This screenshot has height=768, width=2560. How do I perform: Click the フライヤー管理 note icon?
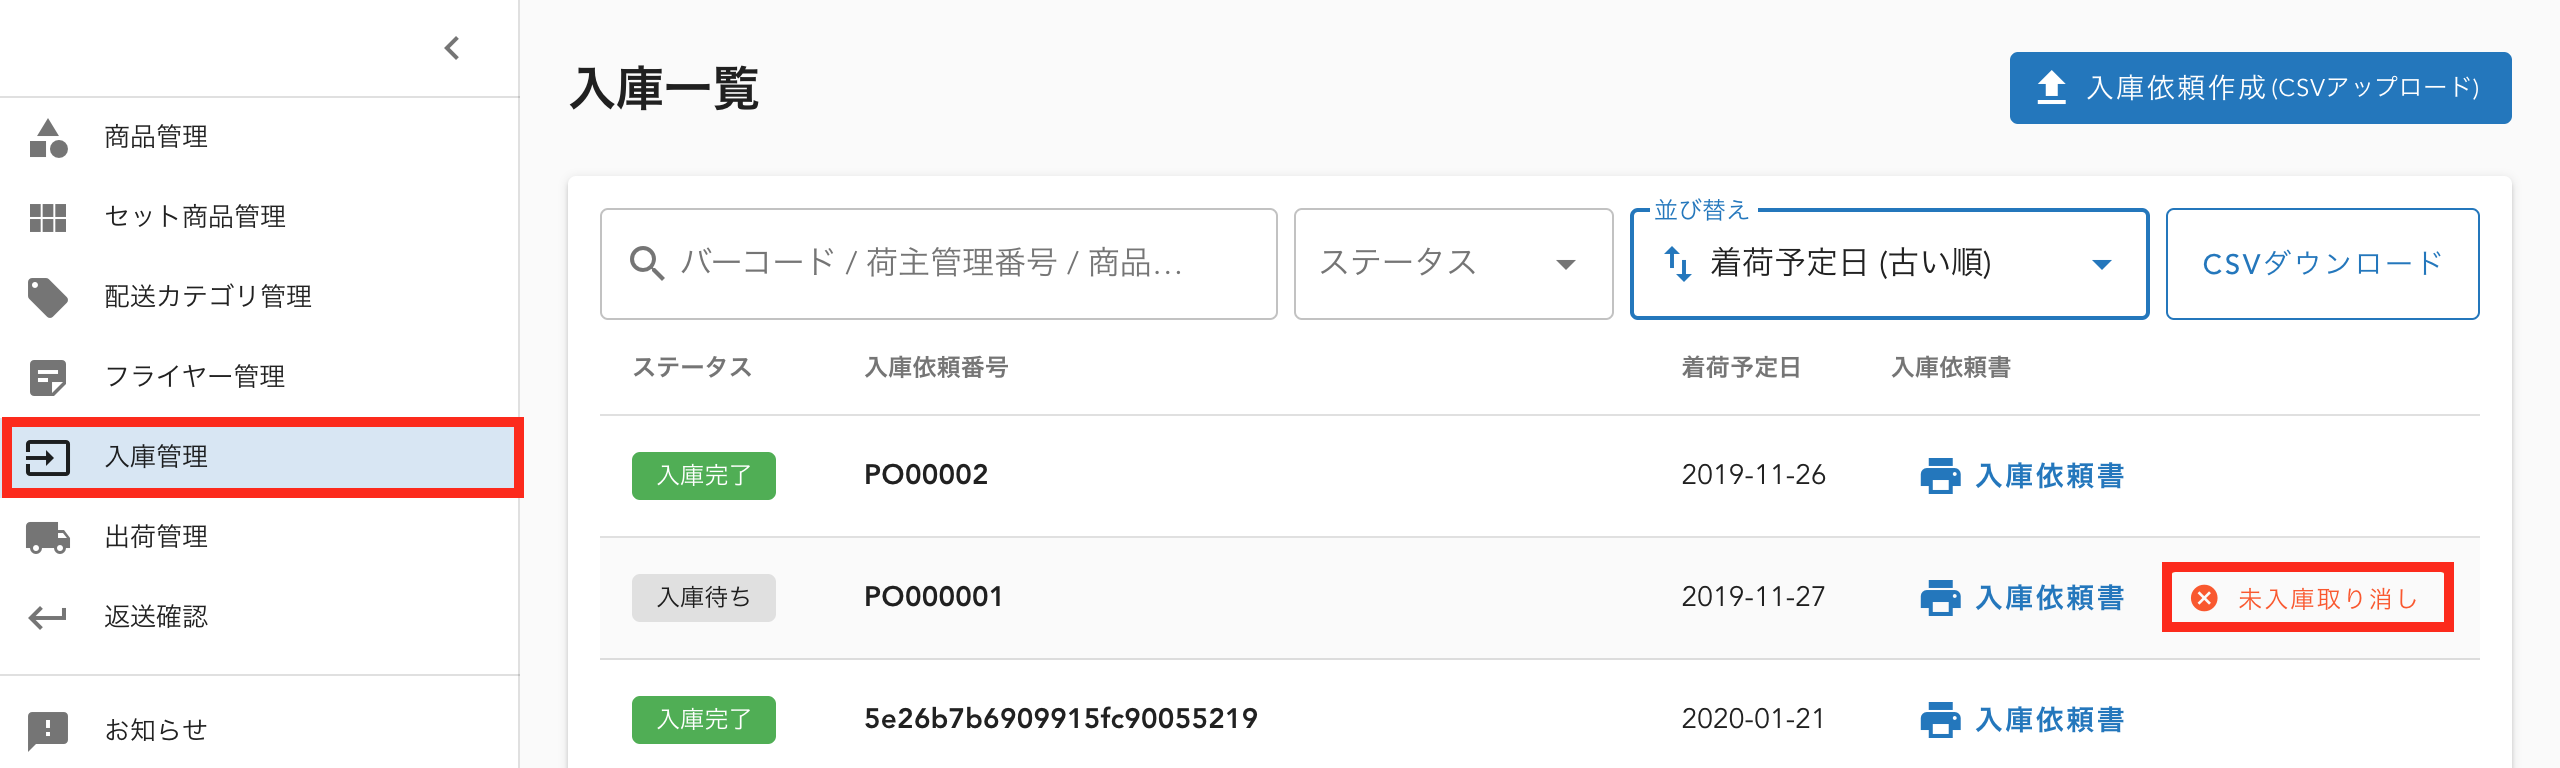tap(48, 377)
